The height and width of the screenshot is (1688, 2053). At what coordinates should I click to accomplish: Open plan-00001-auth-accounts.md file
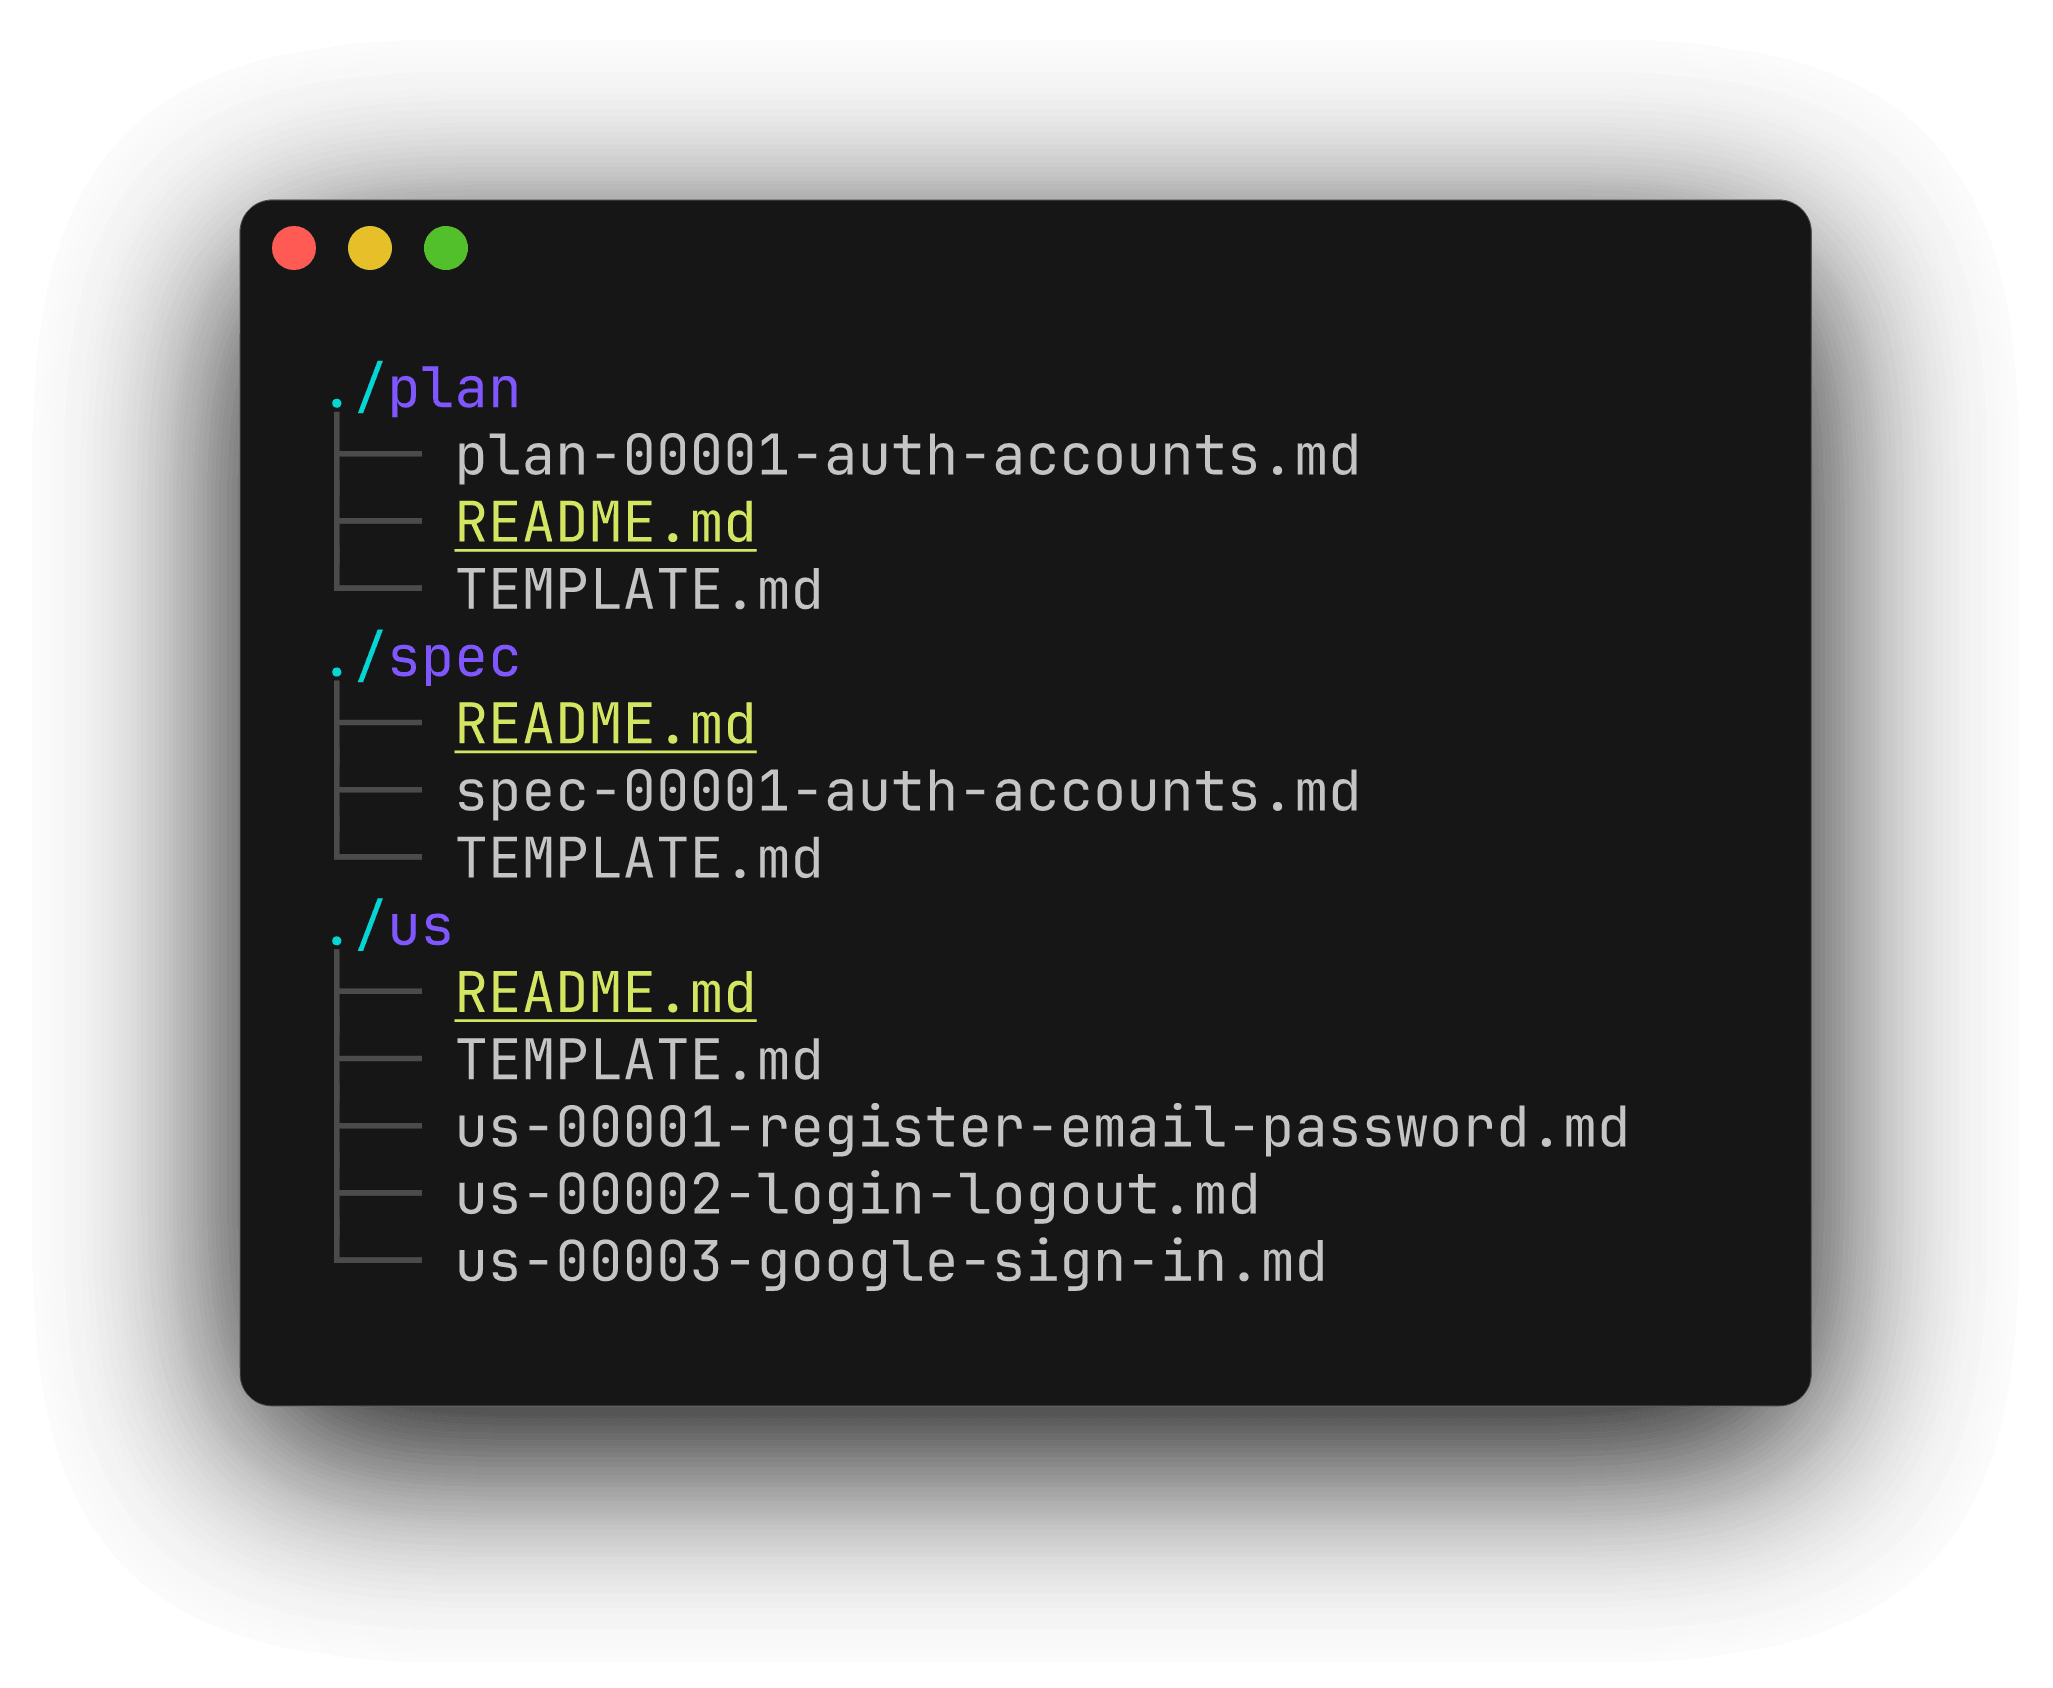coord(908,456)
